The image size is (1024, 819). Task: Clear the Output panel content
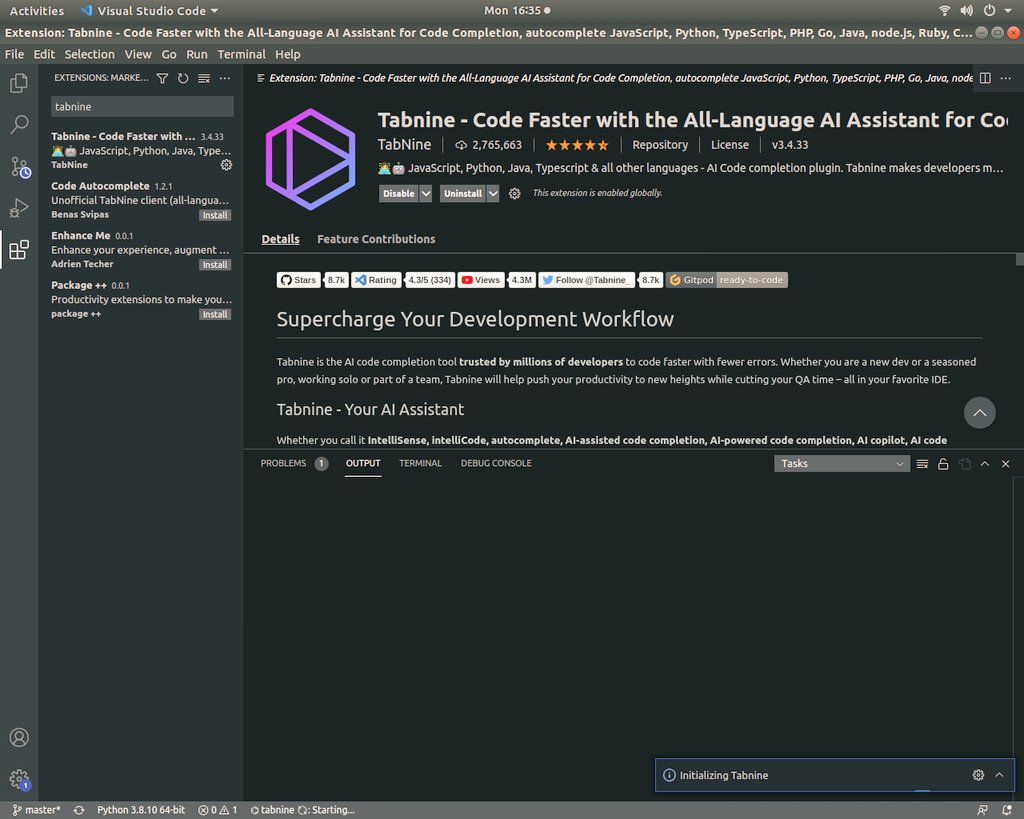click(922, 463)
